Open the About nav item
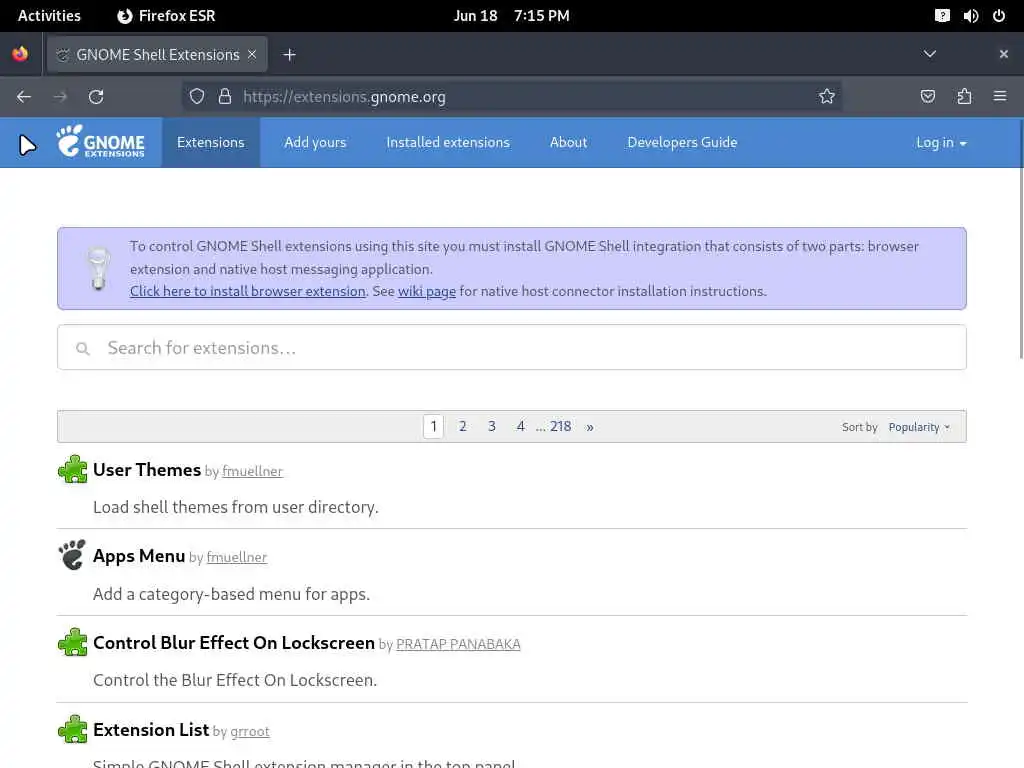The height and width of the screenshot is (768, 1024). click(x=568, y=142)
